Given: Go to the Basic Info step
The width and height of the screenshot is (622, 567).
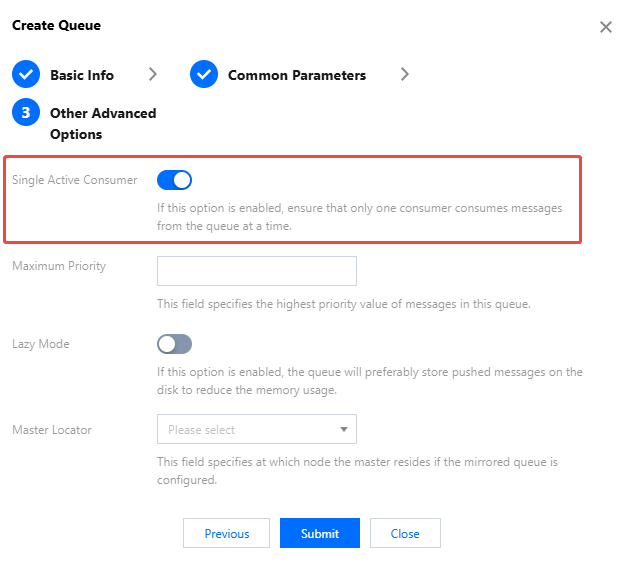Looking at the screenshot, I should 82,75.
